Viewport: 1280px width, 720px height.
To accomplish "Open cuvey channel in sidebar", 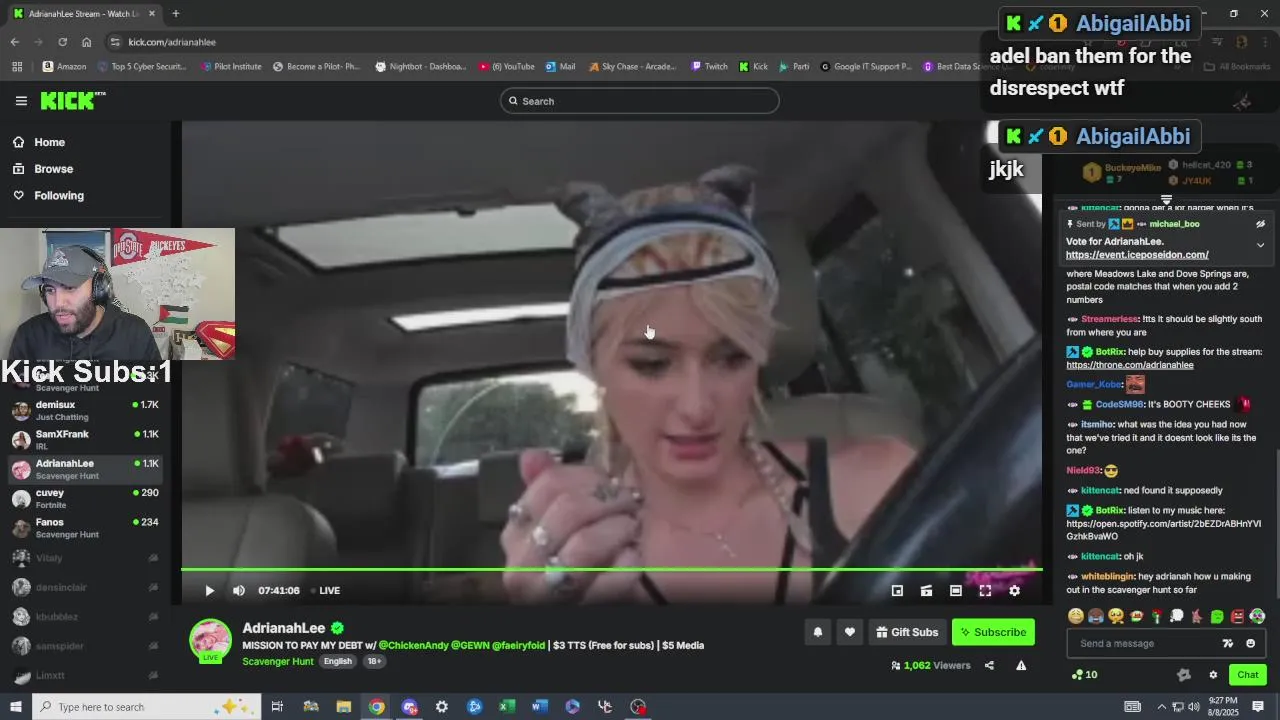I will (85, 498).
